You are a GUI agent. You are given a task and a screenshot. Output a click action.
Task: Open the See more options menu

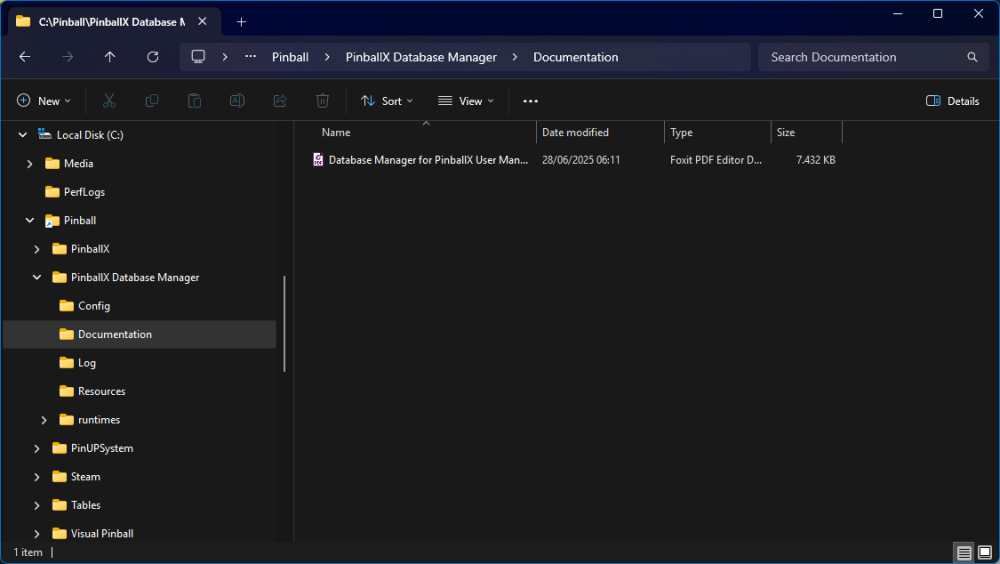point(531,101)
